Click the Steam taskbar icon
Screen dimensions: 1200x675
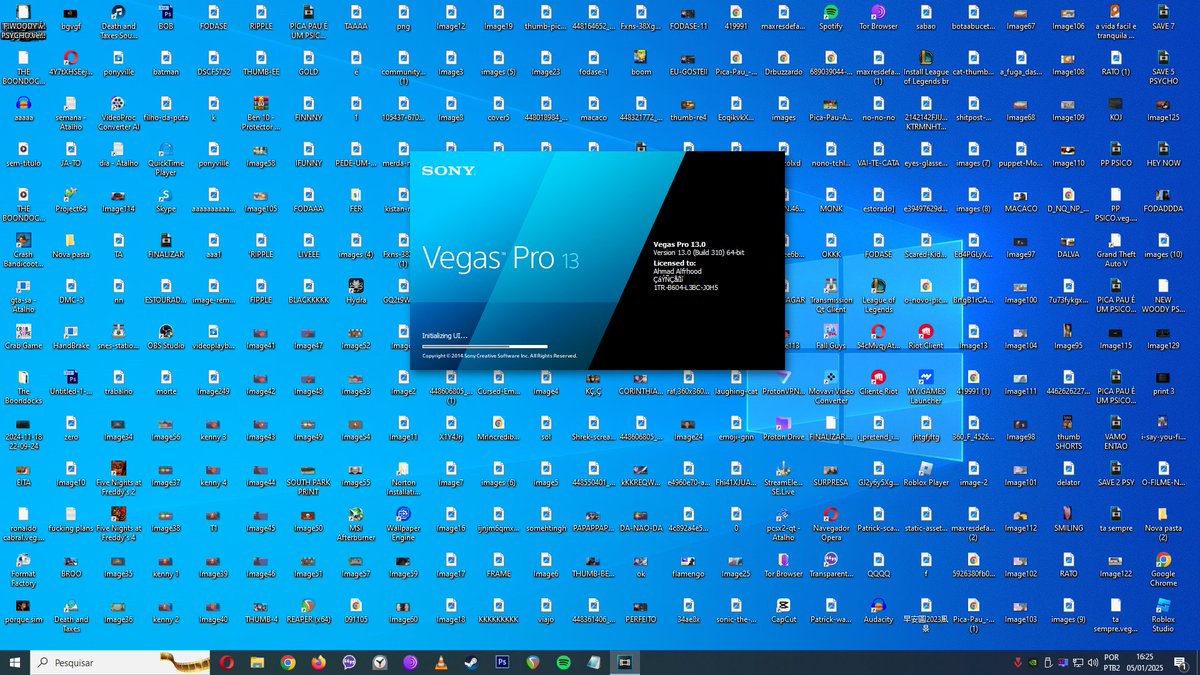(x=472, y=662)
